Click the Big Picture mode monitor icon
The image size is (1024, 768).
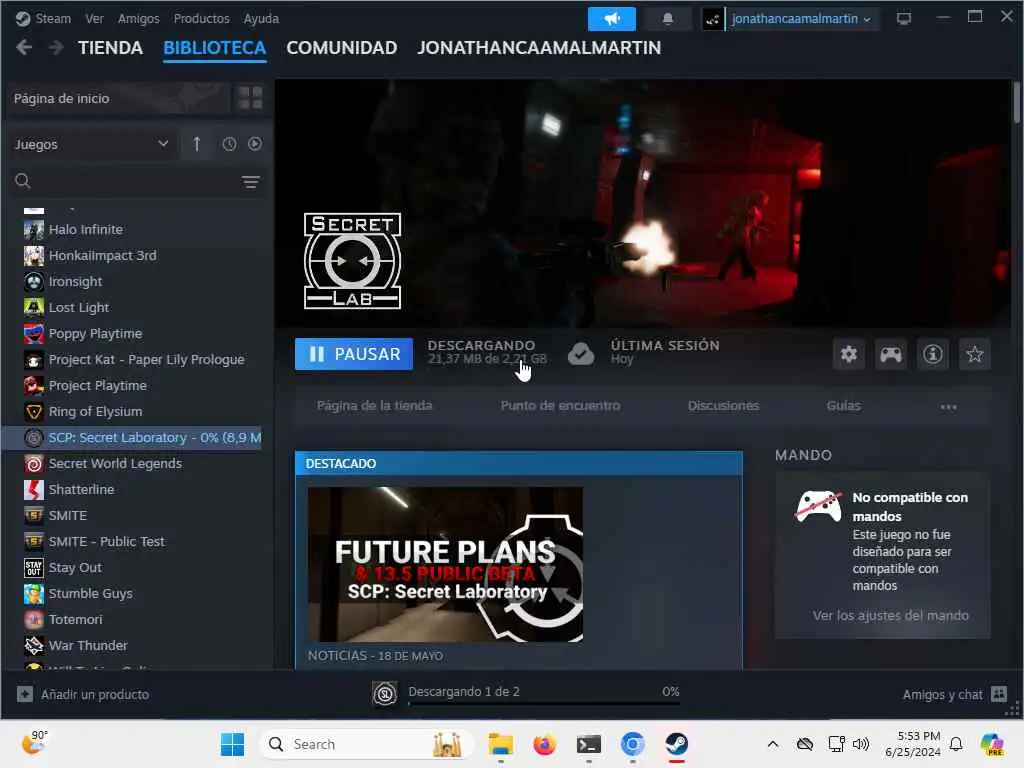(904, 19)
